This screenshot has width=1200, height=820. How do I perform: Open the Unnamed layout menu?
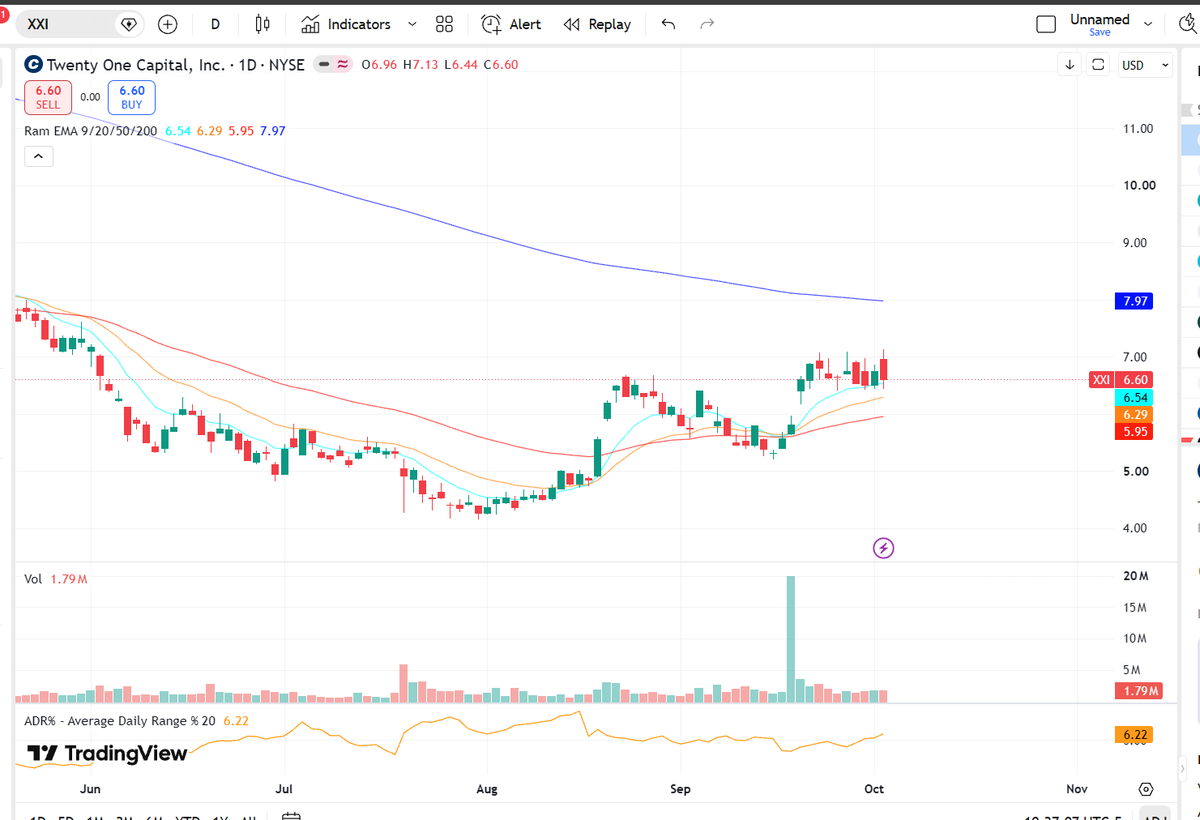[x=1100, y=19]
